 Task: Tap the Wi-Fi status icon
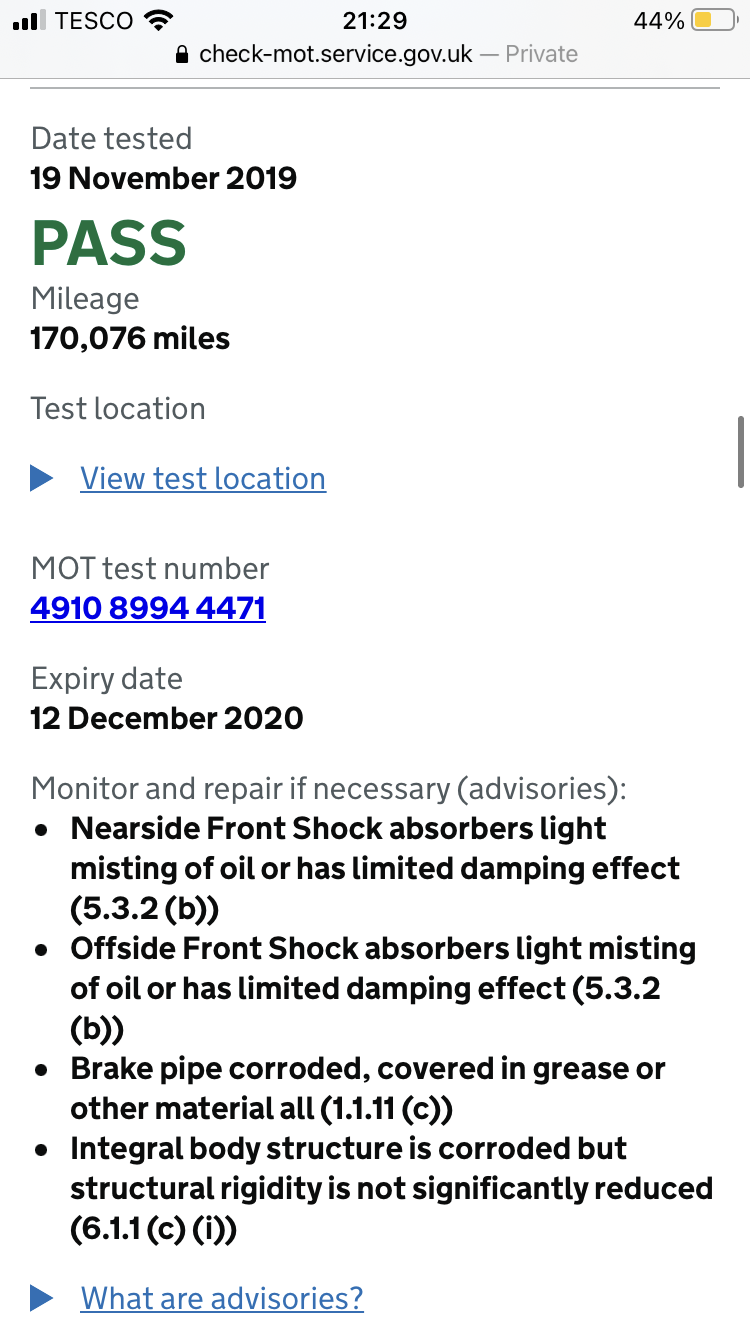157,21
